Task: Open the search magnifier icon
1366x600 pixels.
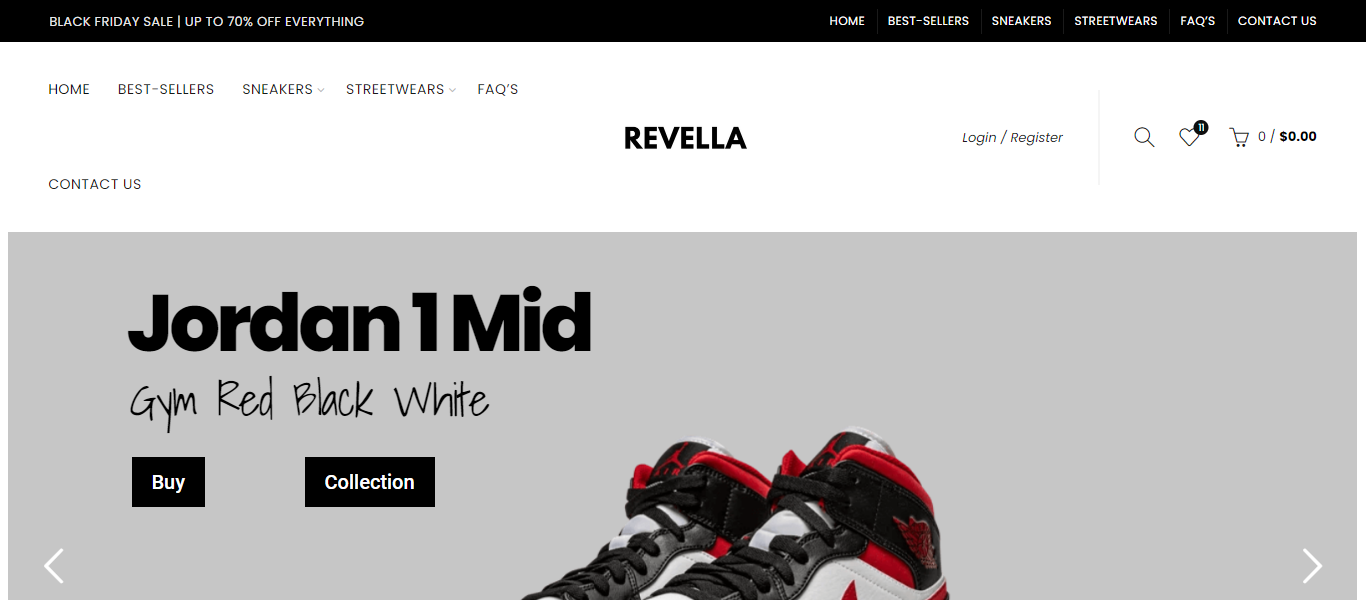Action: coord(1144,137)
